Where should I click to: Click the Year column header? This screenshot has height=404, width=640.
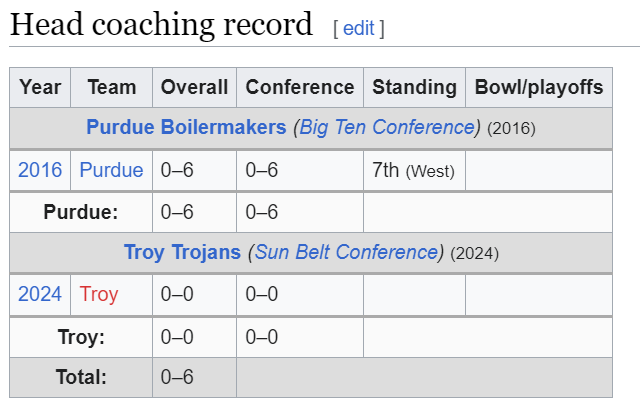(x=40, y=87)
